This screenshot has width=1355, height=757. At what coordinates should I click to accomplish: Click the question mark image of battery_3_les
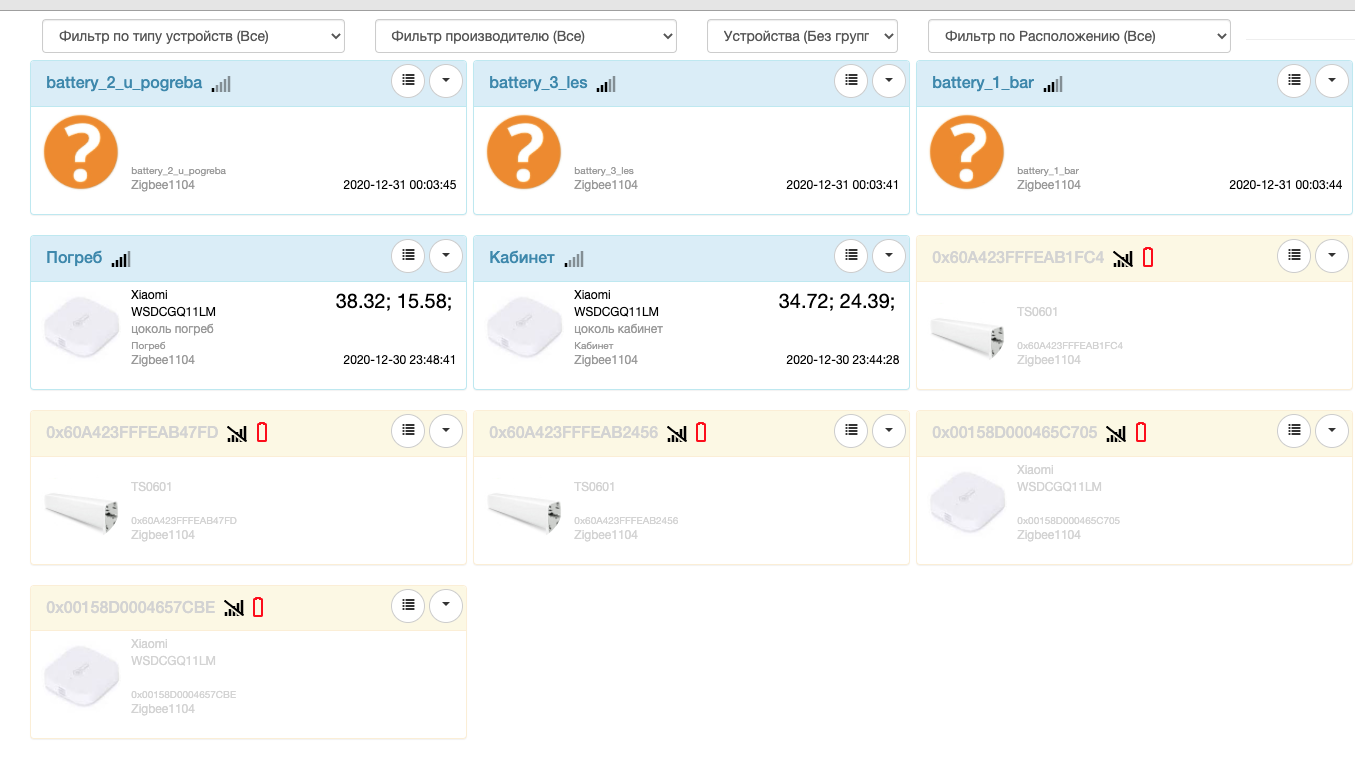tap(524, 152)
